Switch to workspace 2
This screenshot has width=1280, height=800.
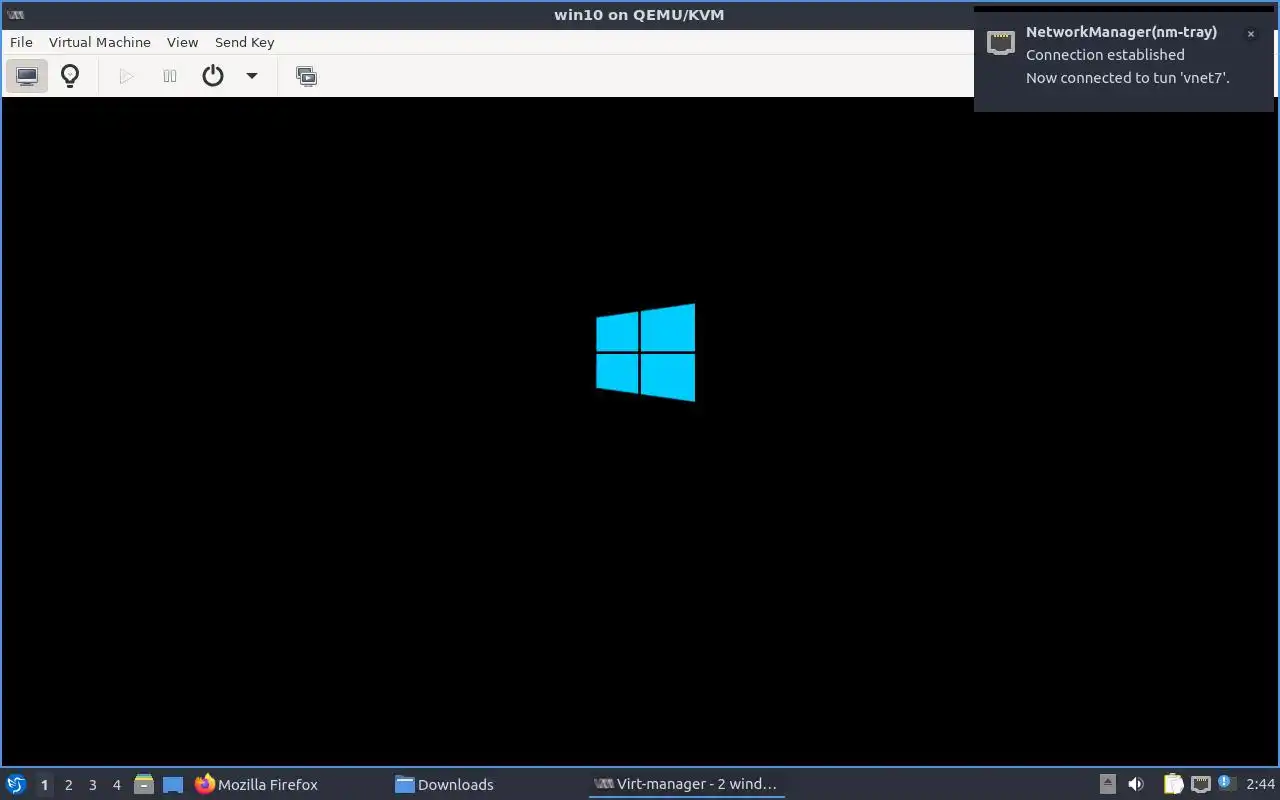(x=68, y=785)
